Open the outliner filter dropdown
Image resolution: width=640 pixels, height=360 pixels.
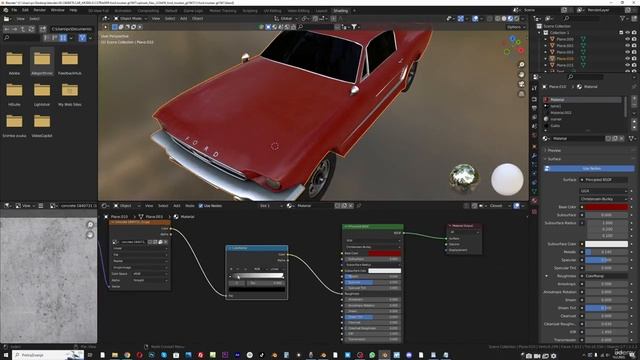click(624, 18)
